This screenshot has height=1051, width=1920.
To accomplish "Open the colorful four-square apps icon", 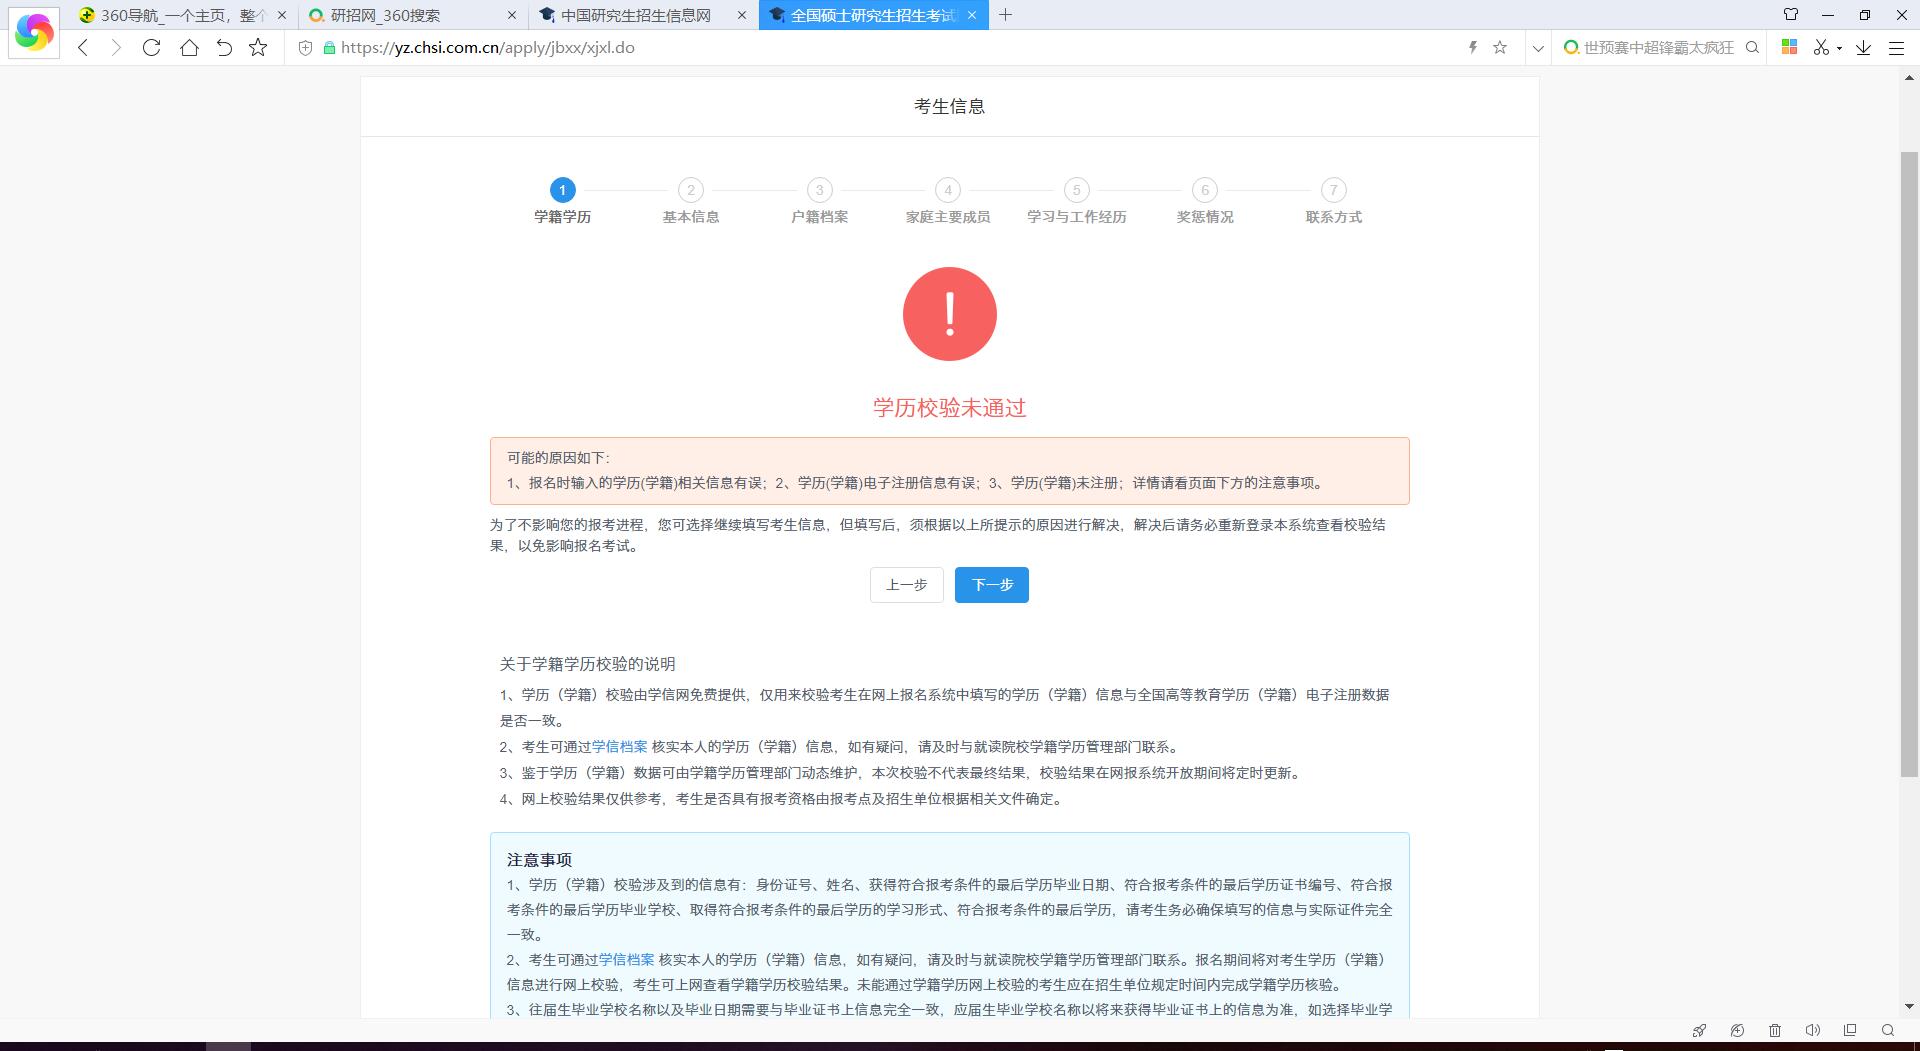I will pyautogui.click(x=1789, y=48).
